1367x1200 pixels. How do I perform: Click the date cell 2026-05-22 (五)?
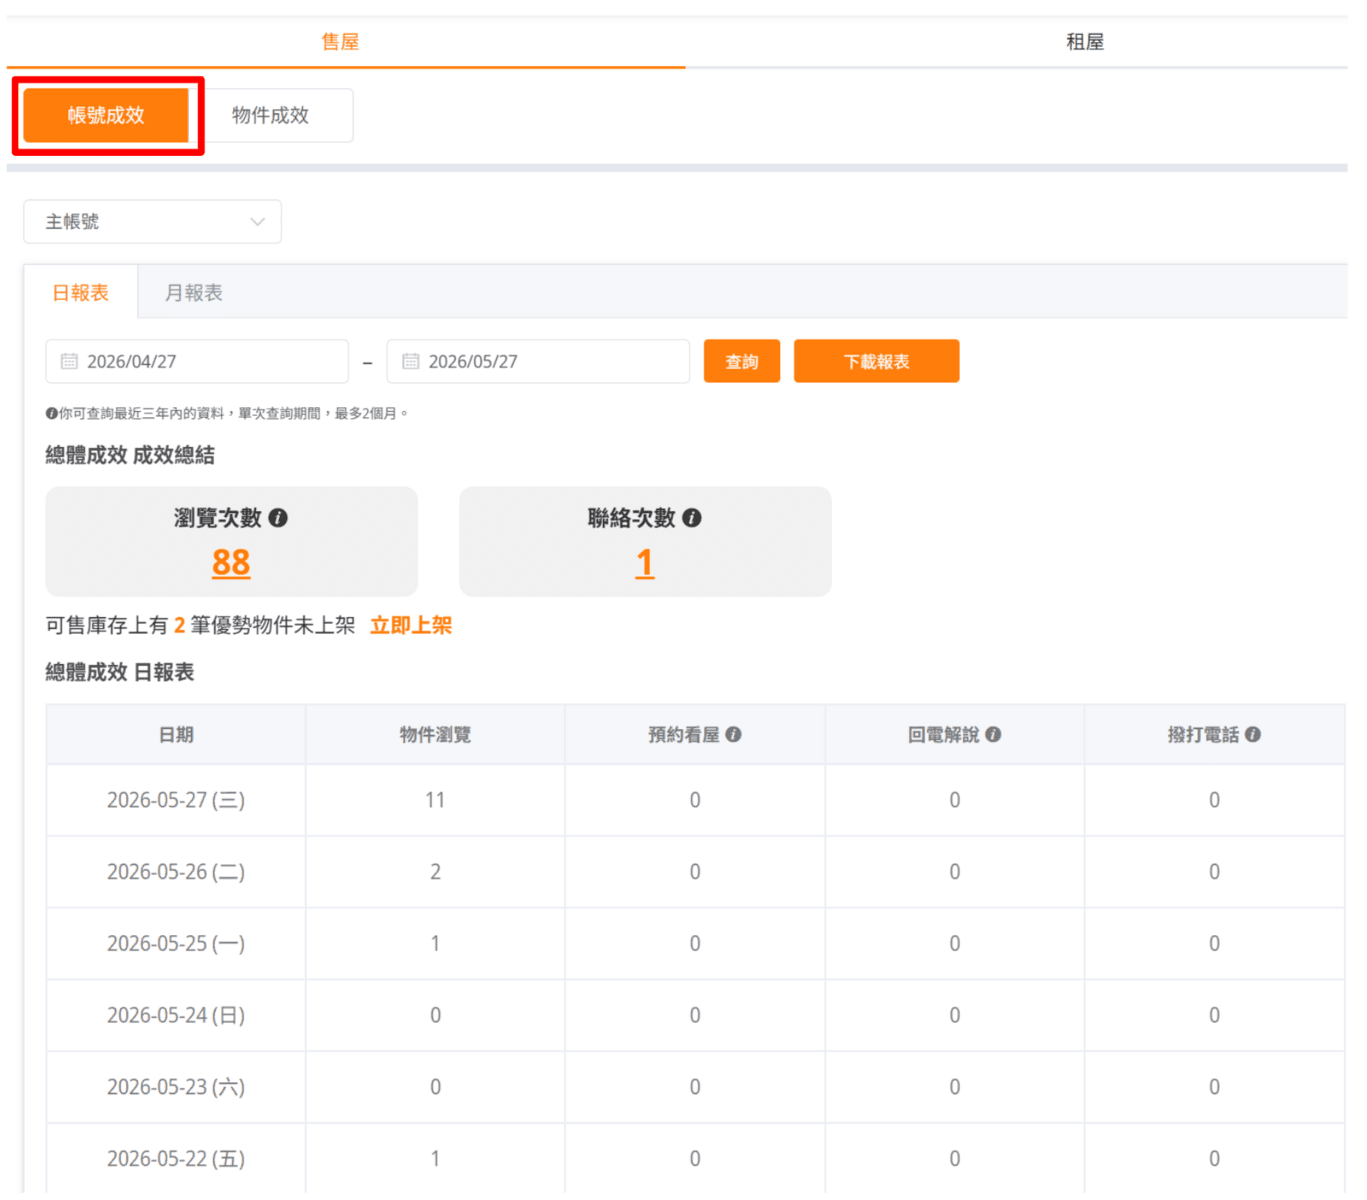[x=176, y=1159]
